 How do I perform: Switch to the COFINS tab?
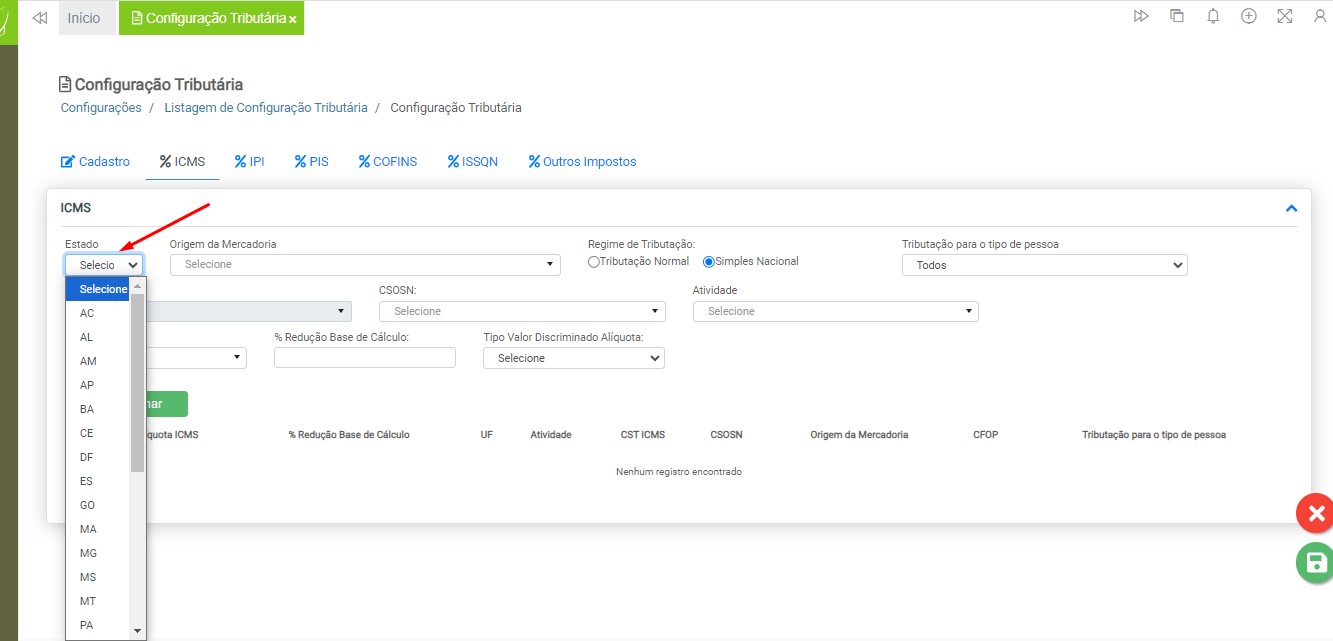click(388, 162)
